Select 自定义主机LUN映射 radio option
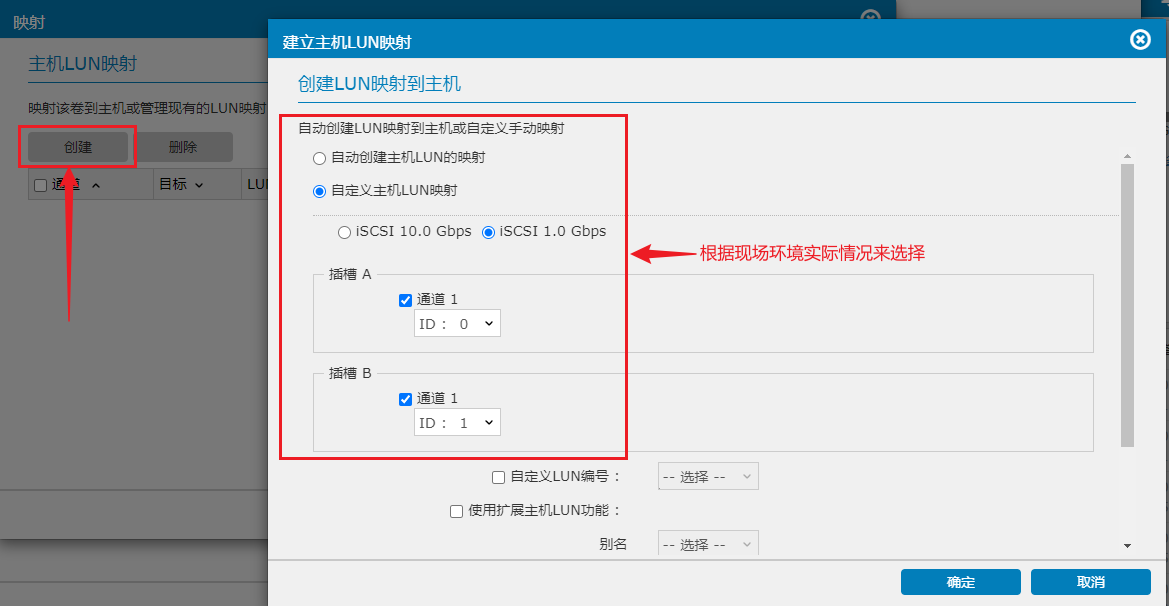 320,191
